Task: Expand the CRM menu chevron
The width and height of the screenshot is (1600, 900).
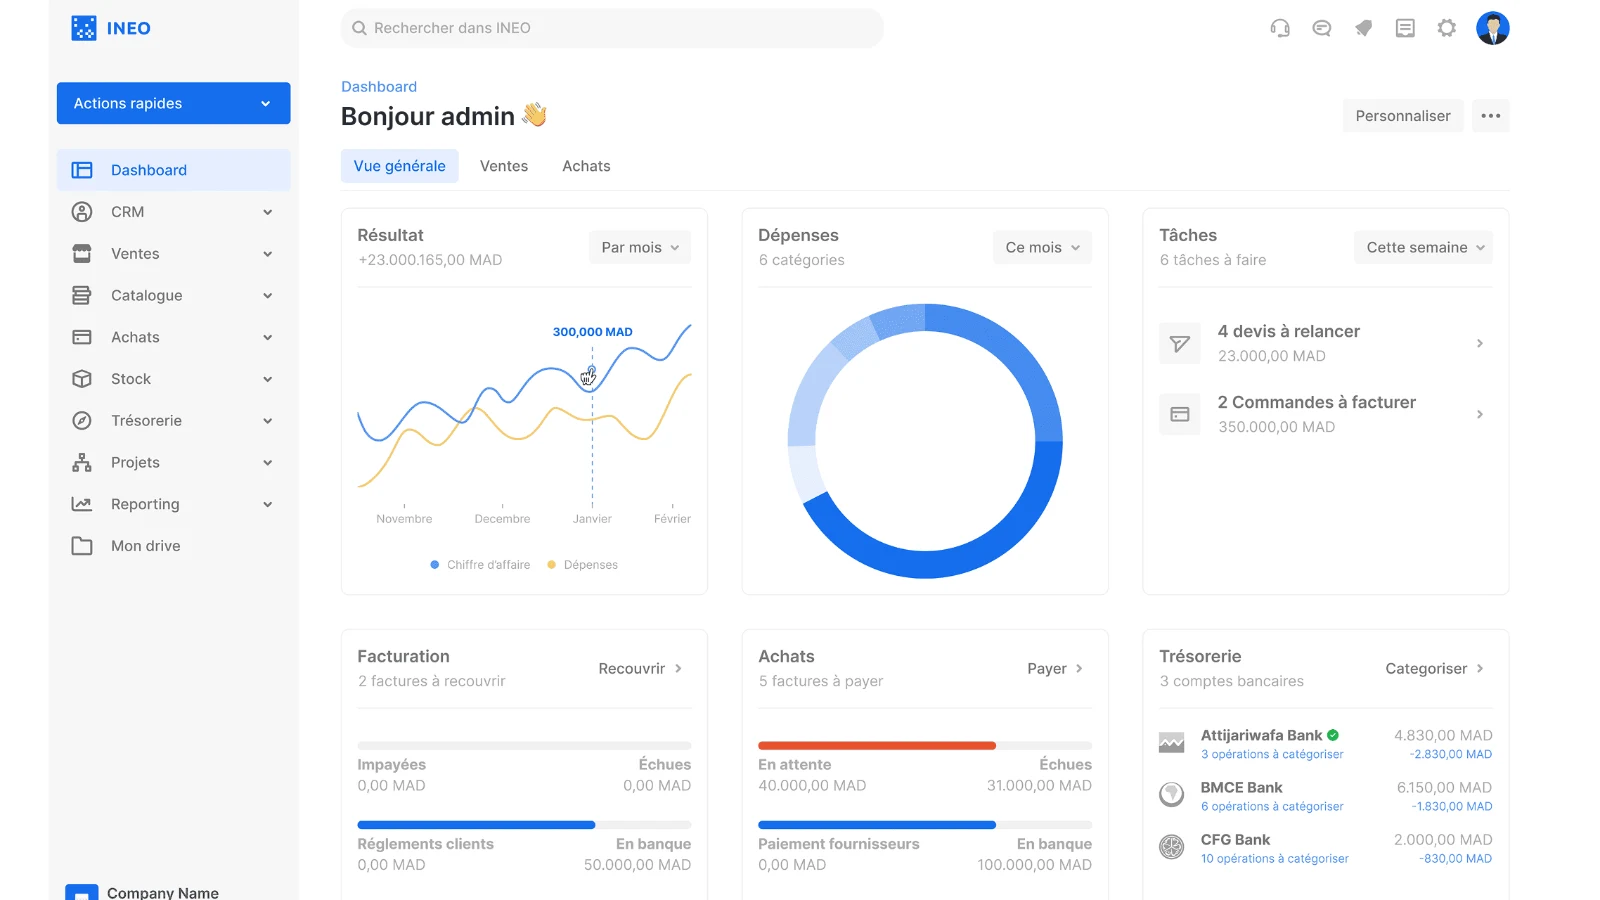Action: pyautogui.click(x=267, y=212)
